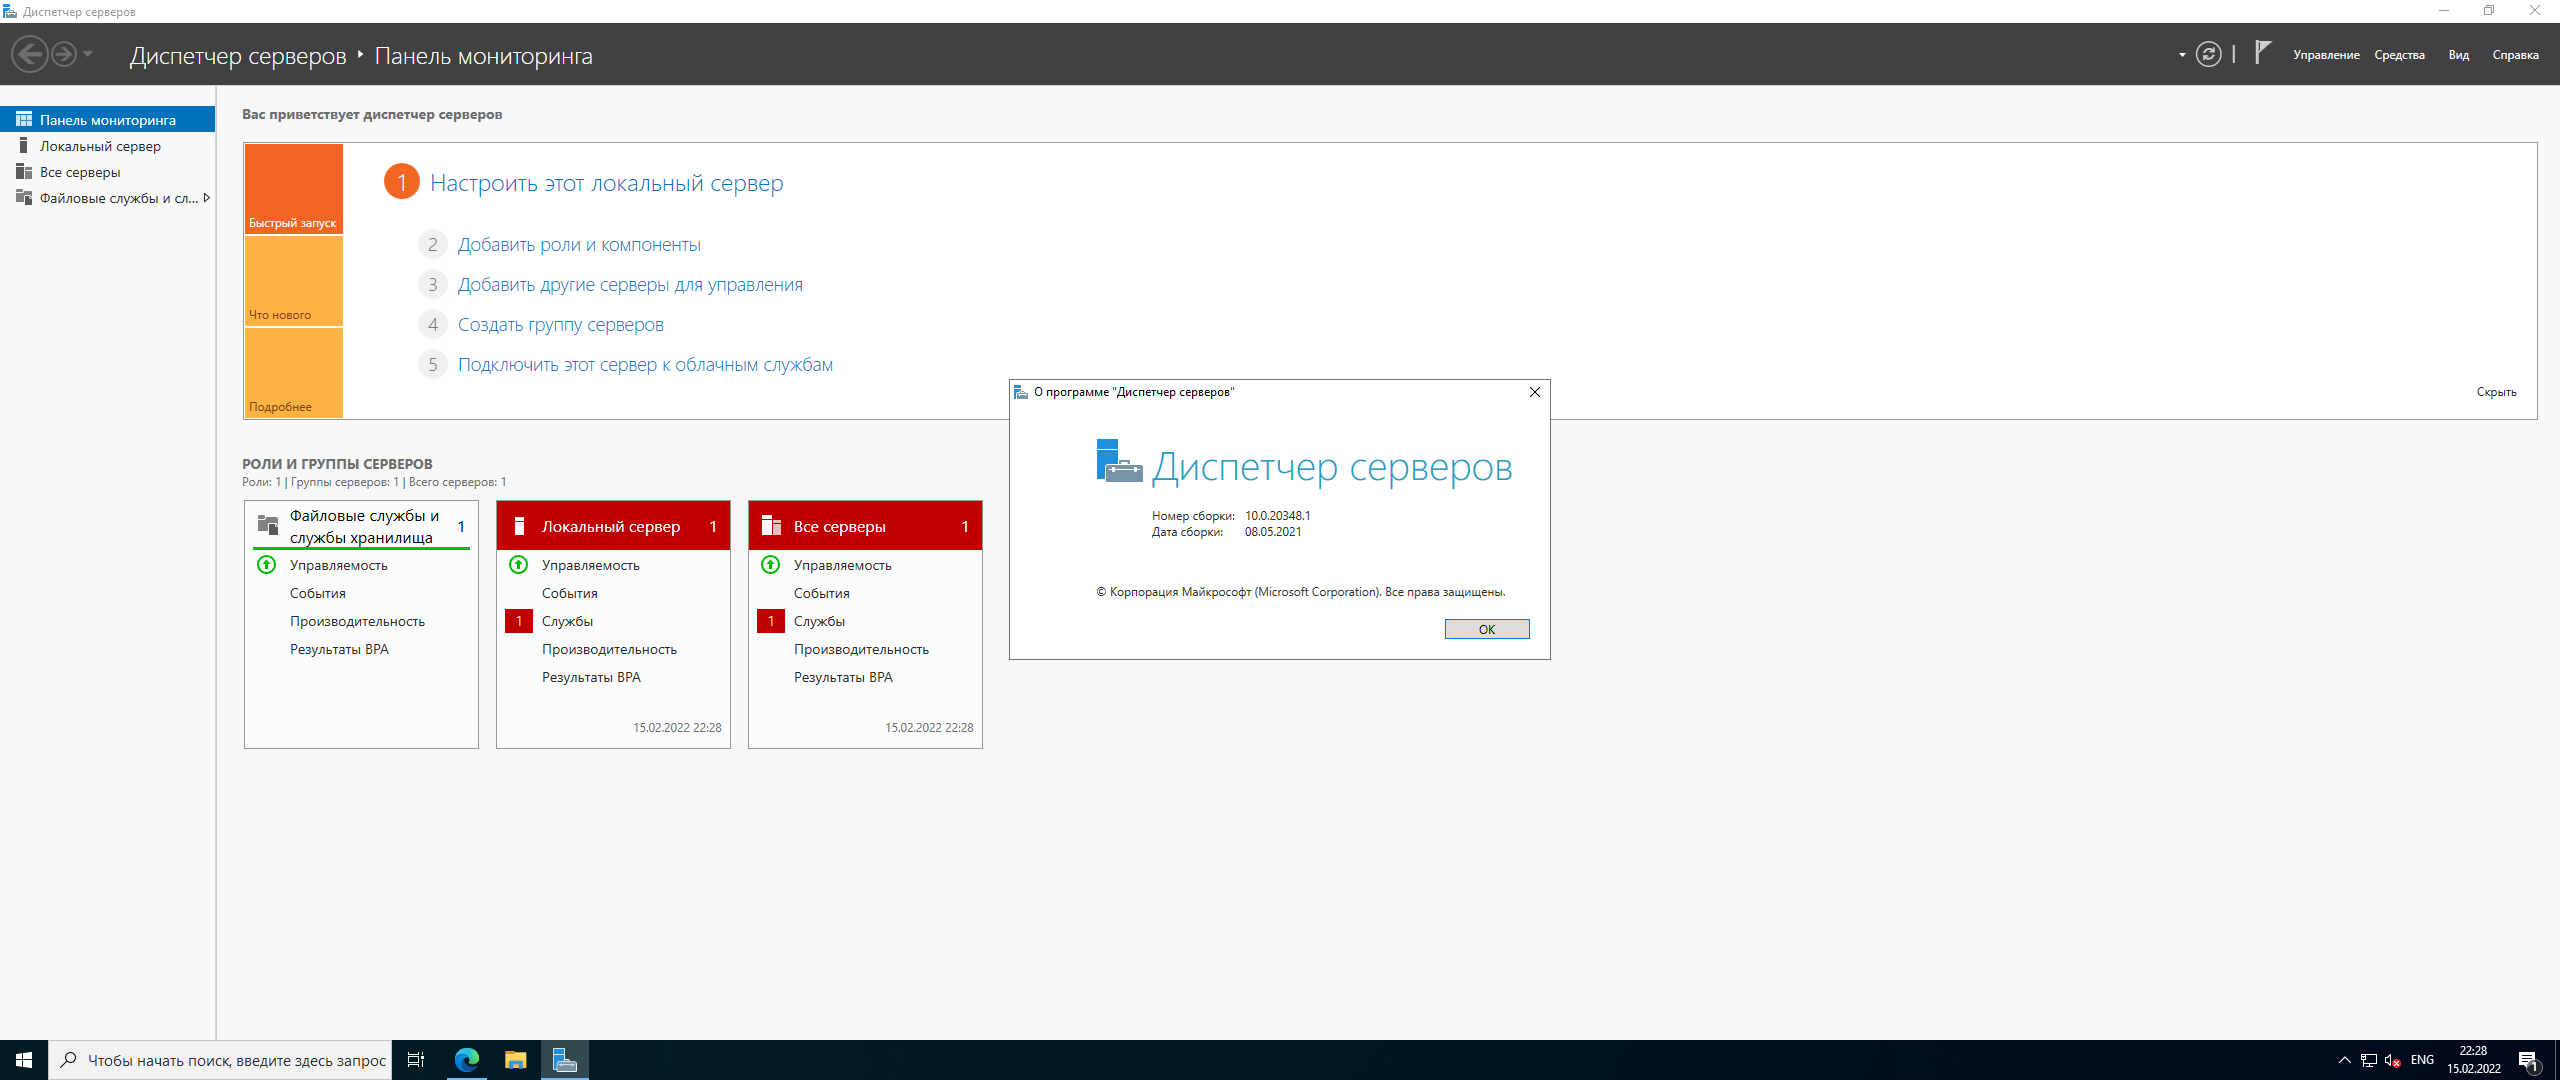Click red Службы alert badge in Локальный сервер
This screenshot has height=1080, width=2560.
(519, 621)
